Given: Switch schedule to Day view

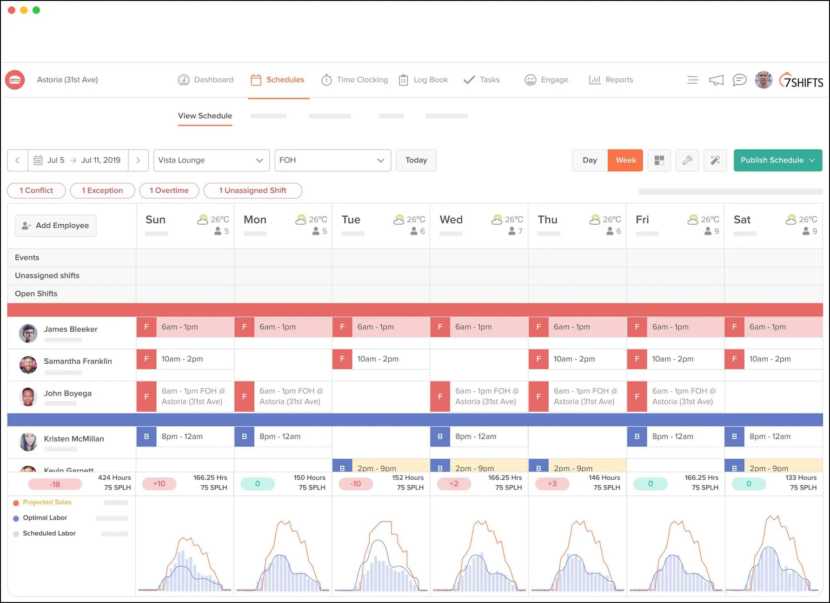Looking at the screenshot, I should coord(590,160).
